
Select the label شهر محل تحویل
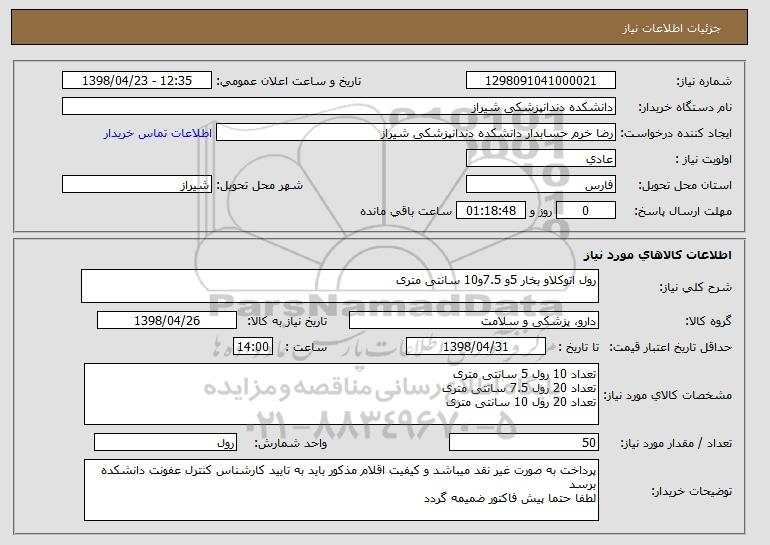click(259, 185)
